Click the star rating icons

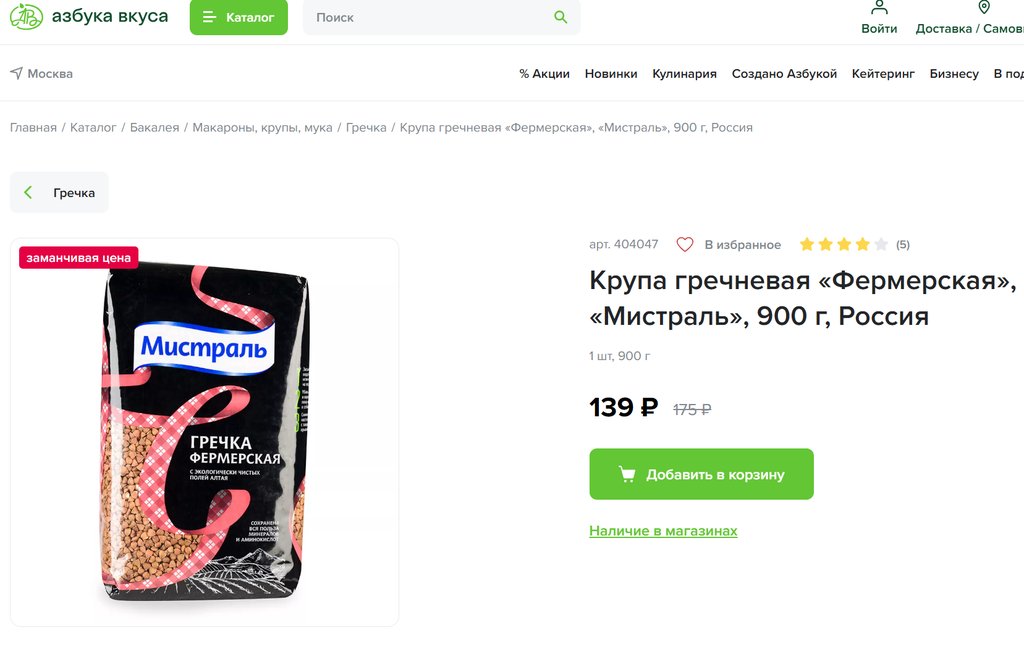click(x=844, y=245)
